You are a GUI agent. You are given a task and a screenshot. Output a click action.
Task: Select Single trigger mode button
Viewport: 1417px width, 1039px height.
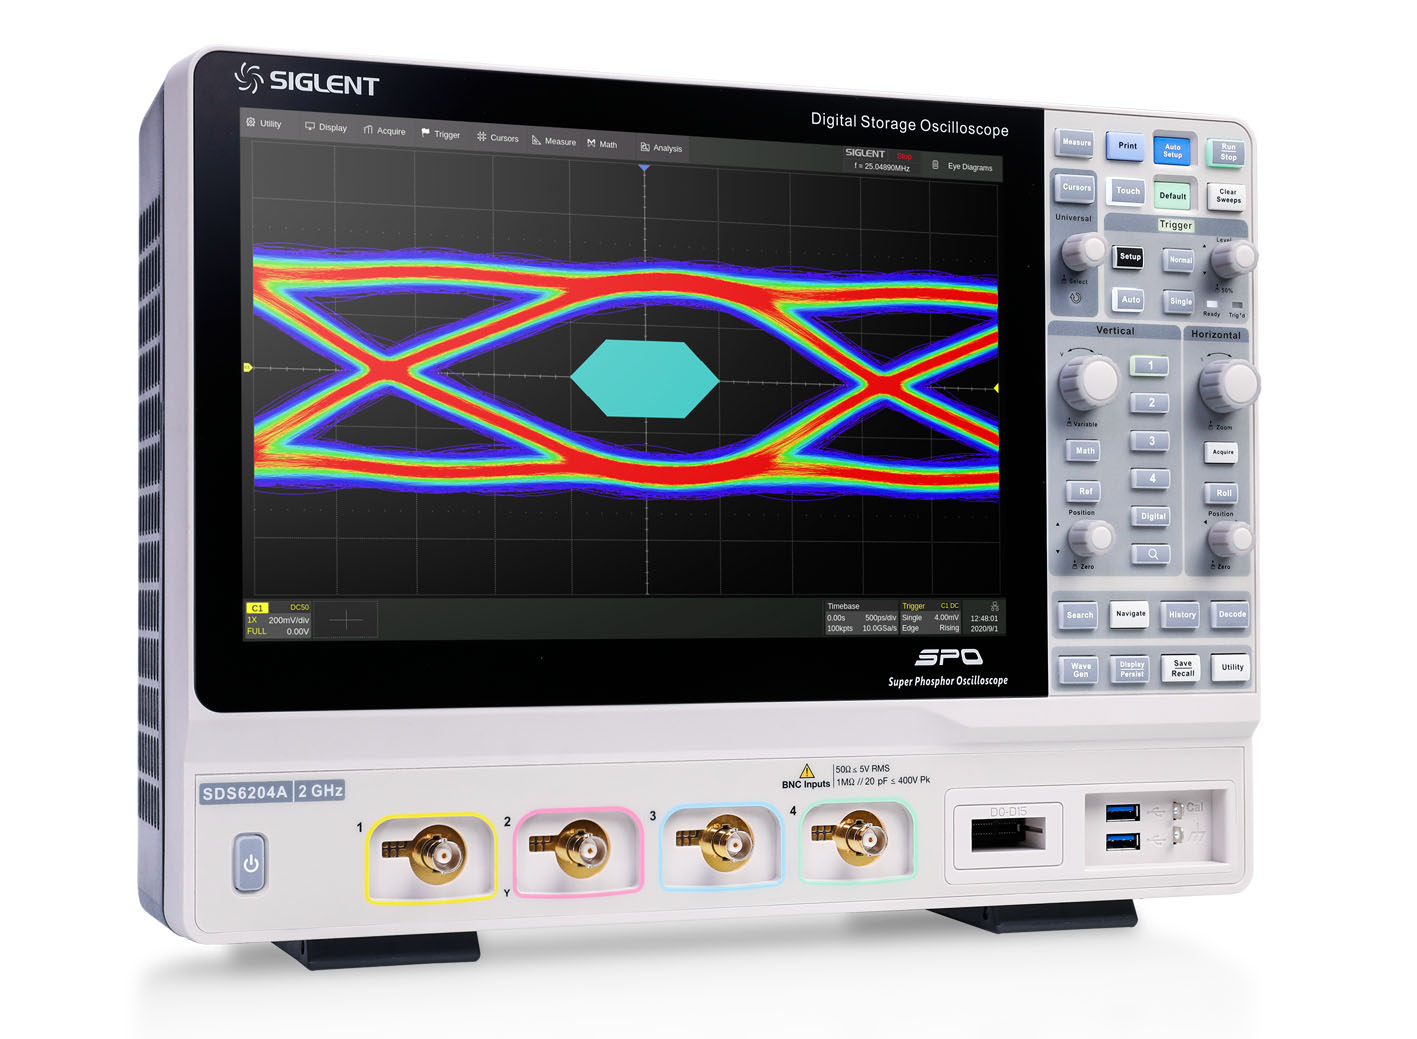coord(1180,301)
